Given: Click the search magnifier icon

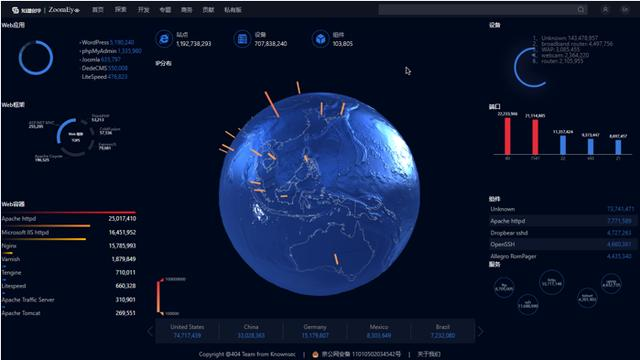Looking at the screenshot, I should (581, 10).
